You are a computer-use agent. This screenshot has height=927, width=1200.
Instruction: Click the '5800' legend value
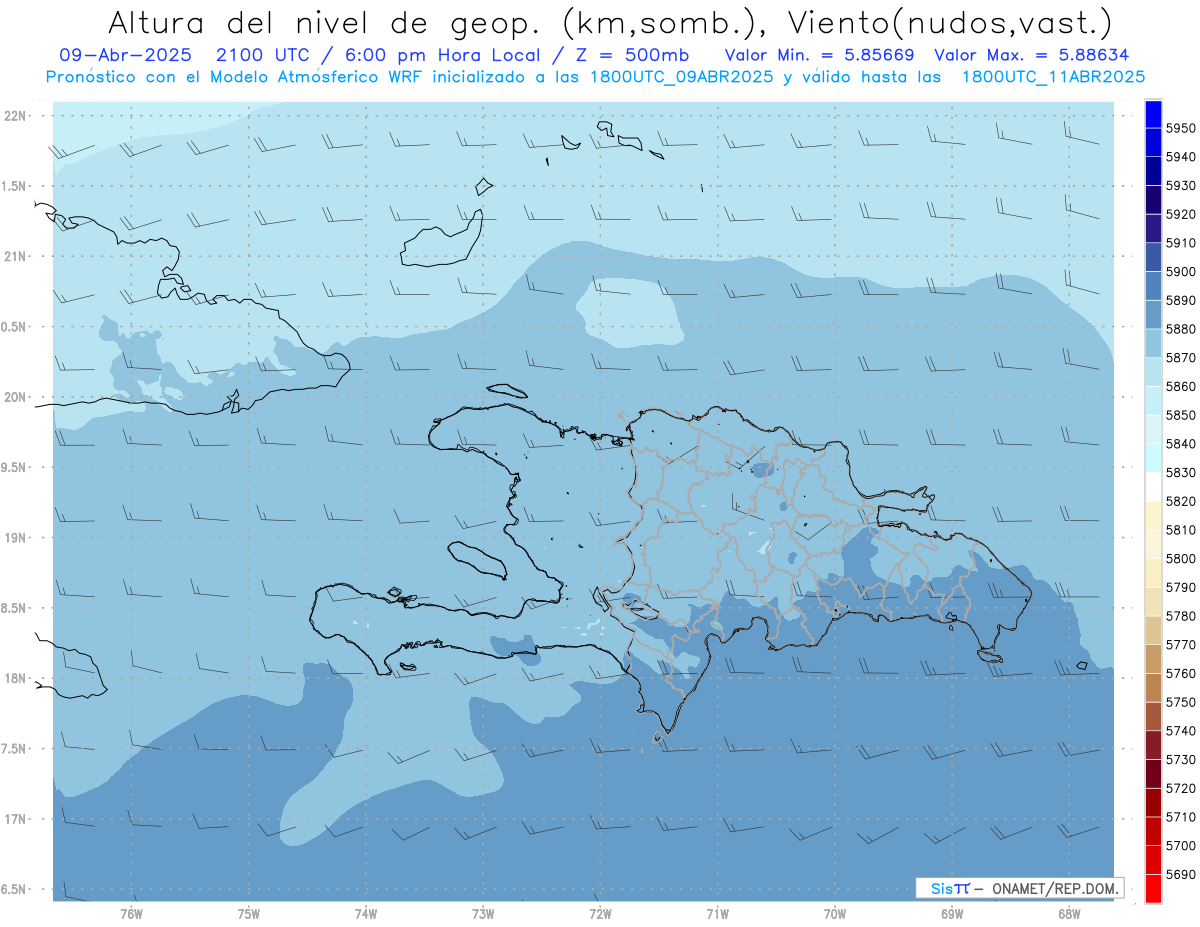[x=1181, y=558]
